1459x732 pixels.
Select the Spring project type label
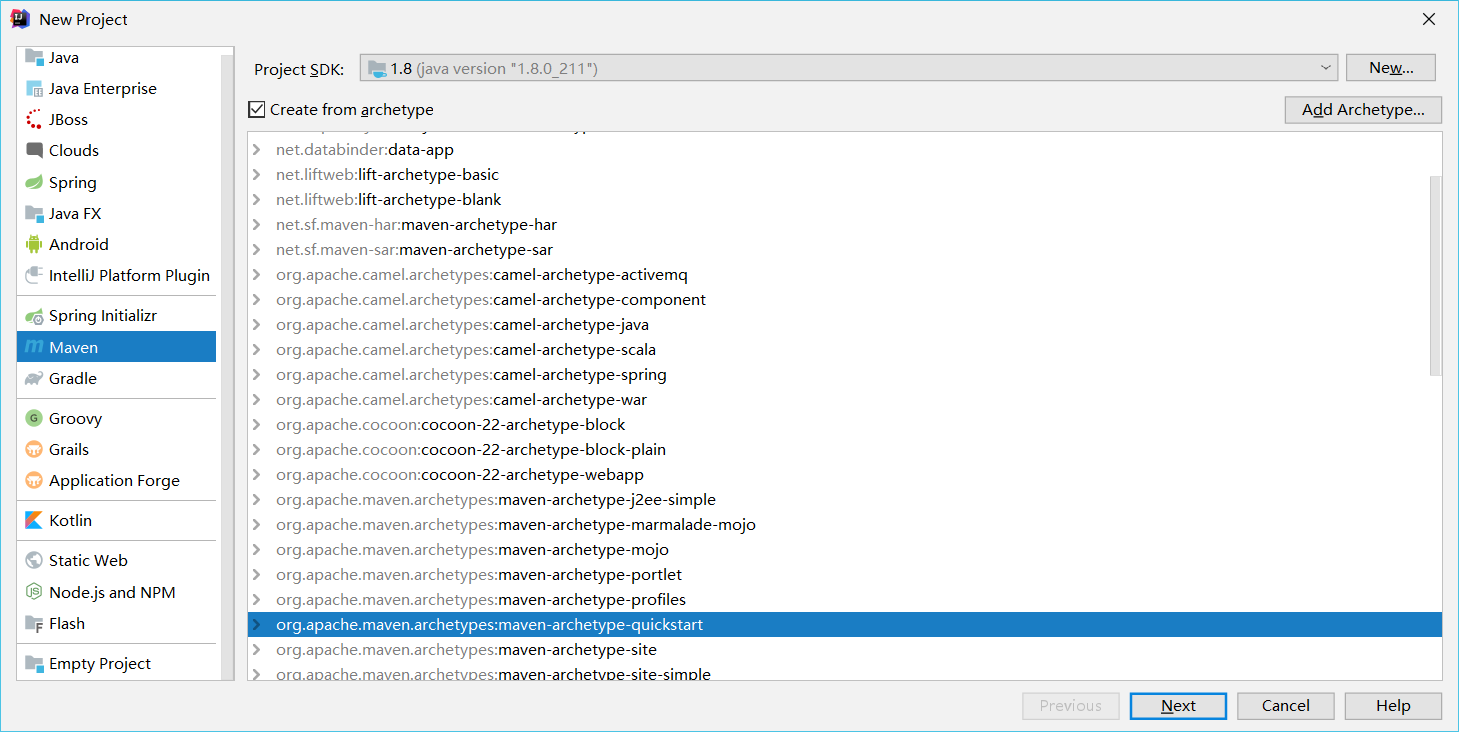coord(73,182)
